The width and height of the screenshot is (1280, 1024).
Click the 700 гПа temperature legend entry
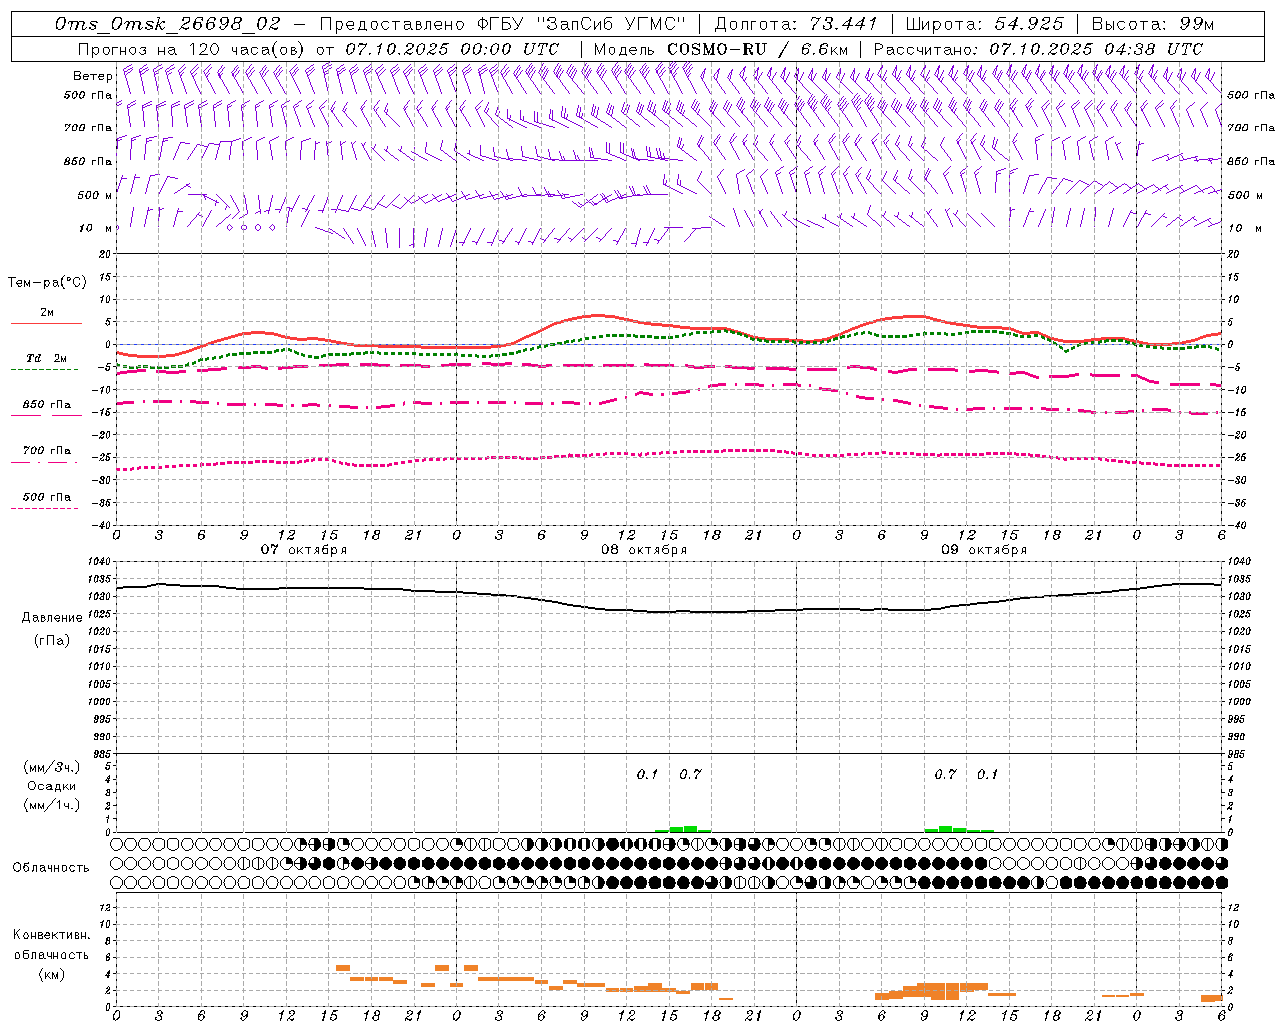[x=47, y=451]
